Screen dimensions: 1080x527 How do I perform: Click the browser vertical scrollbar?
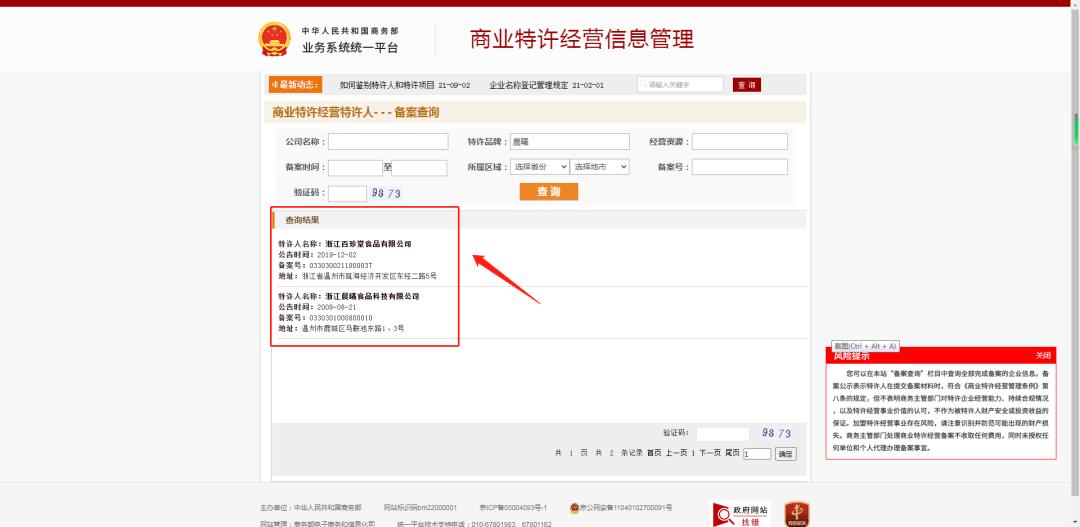coord(1075,262)
